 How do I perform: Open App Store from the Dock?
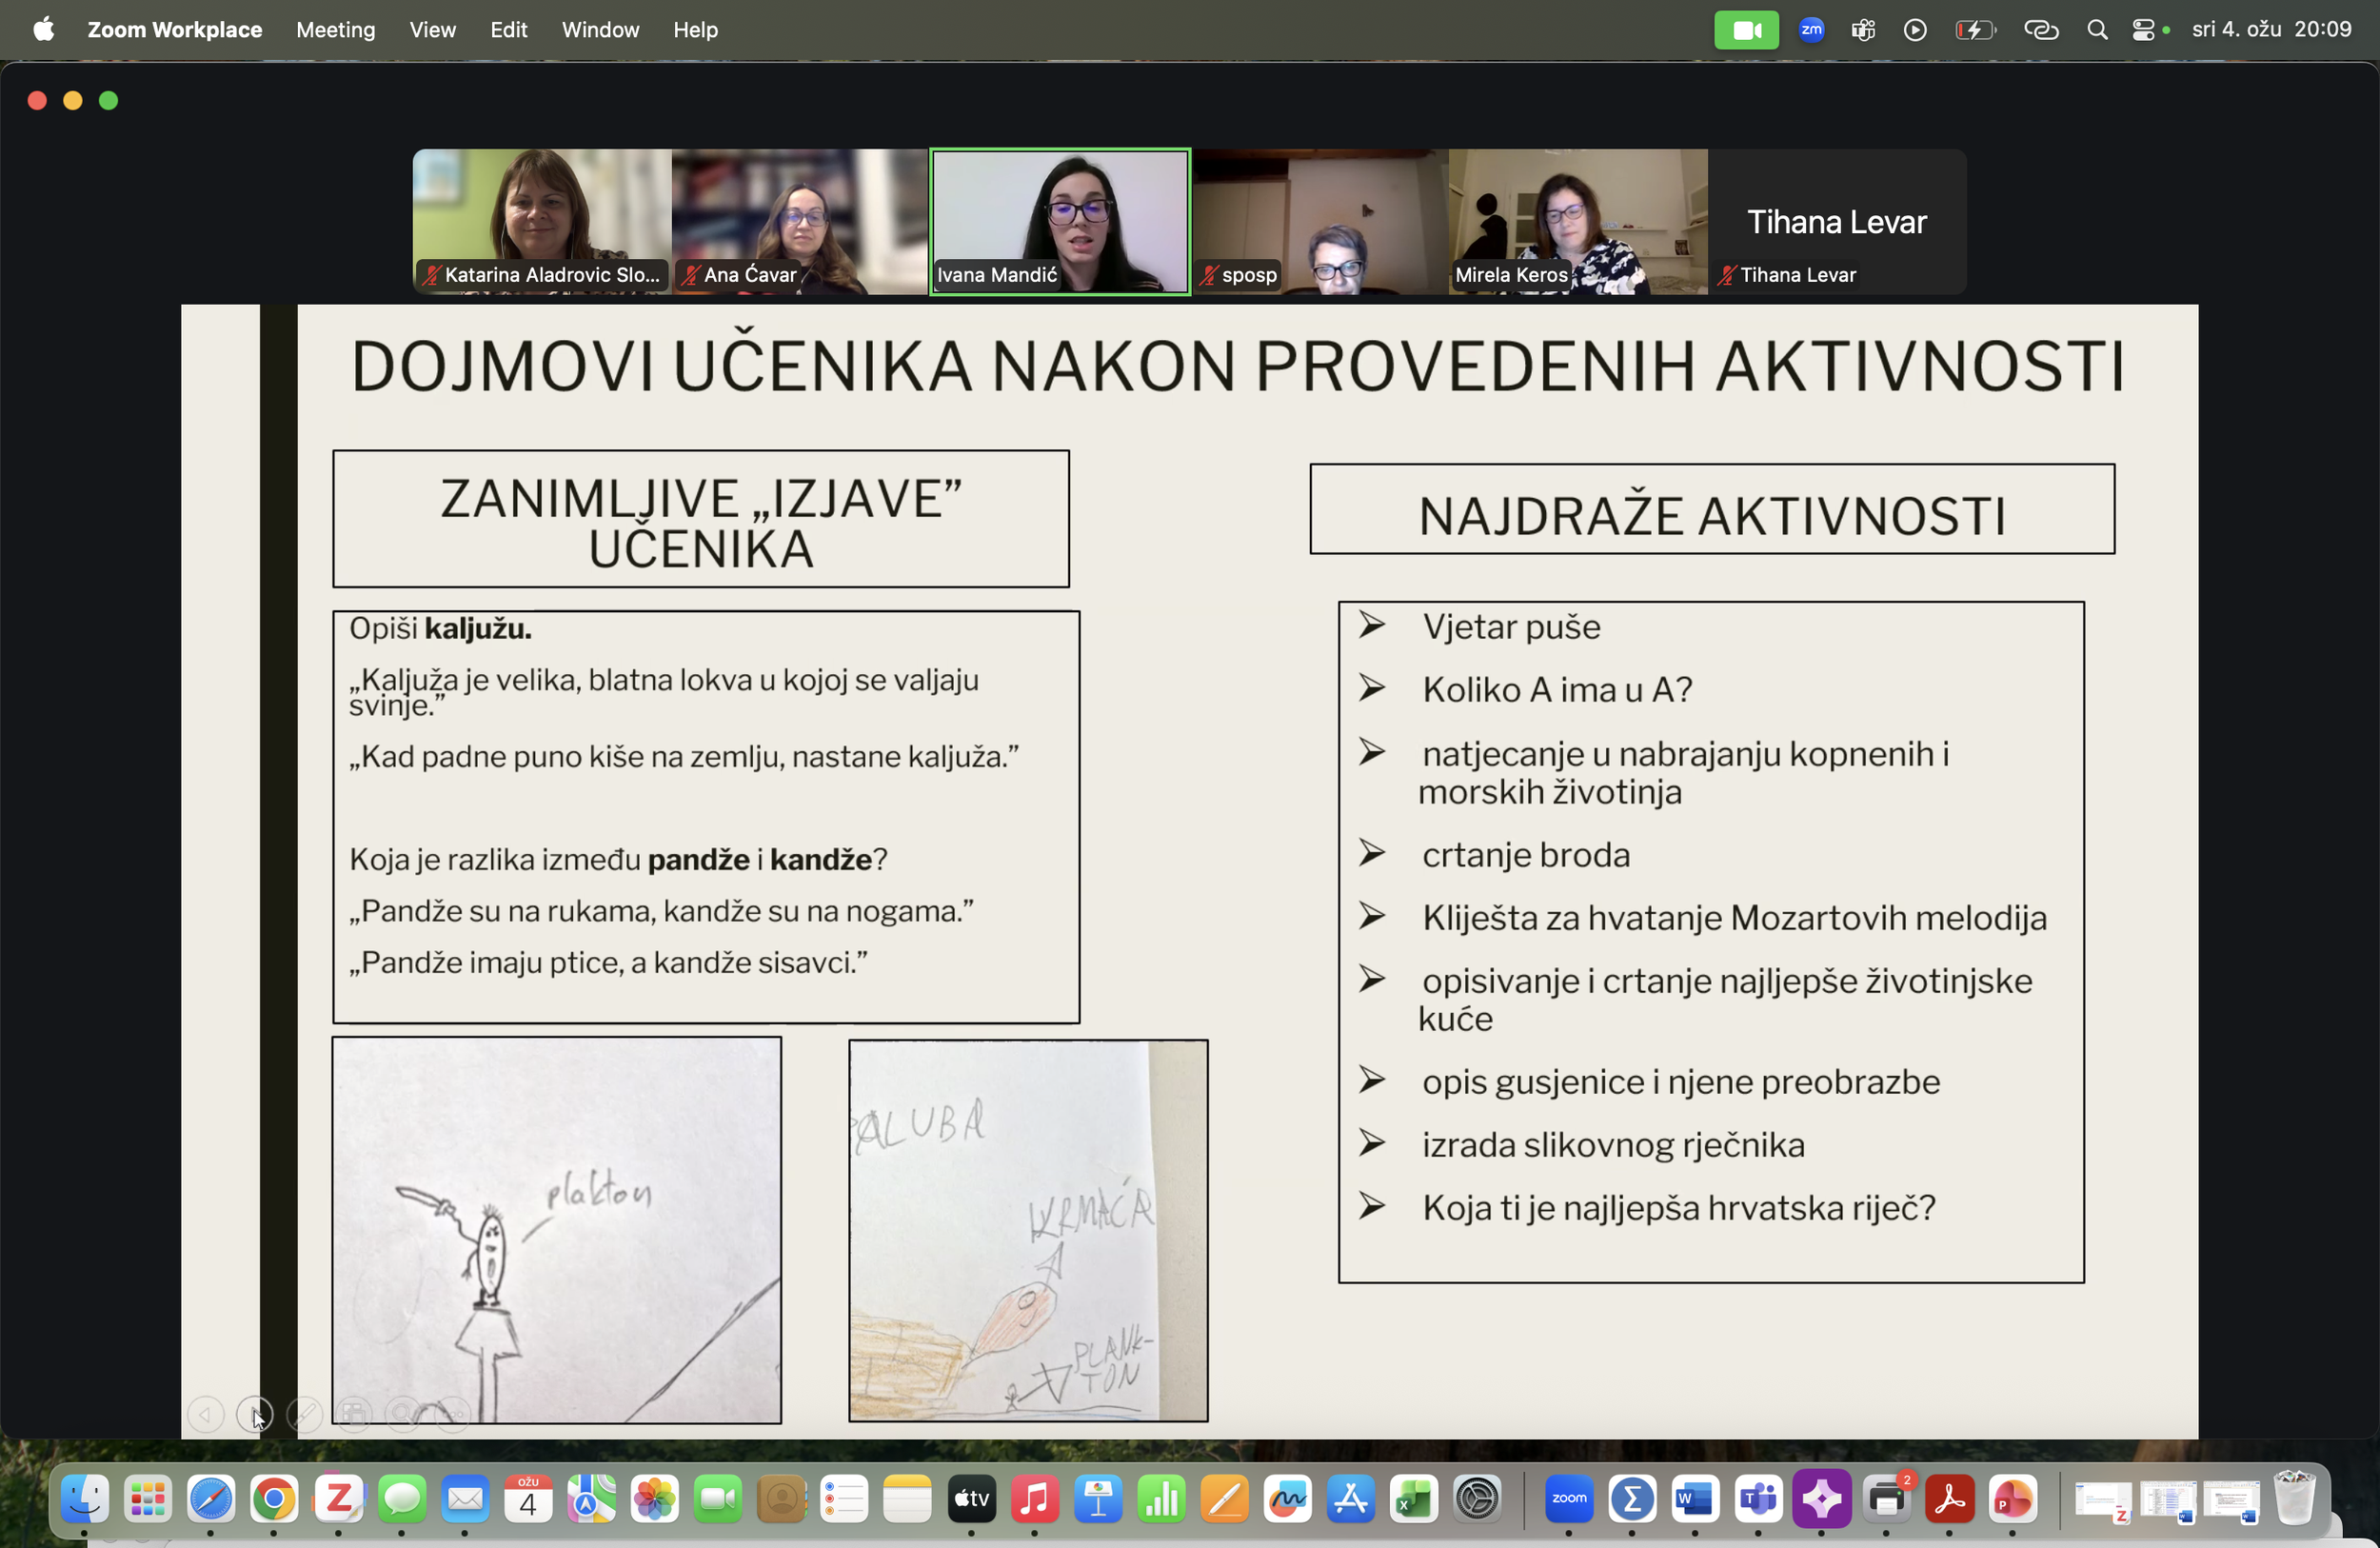coord(1351,1498)
